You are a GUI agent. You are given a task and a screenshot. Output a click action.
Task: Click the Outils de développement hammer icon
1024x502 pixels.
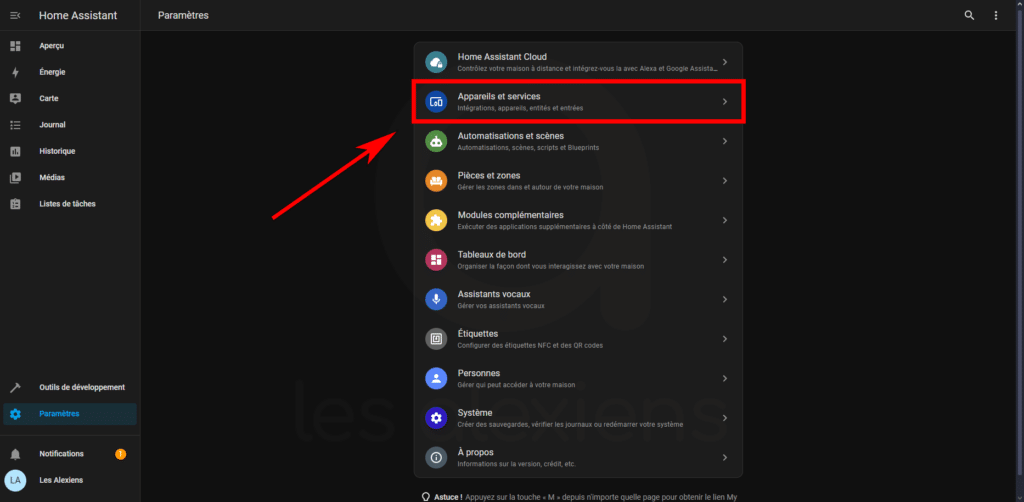point(16,388)
